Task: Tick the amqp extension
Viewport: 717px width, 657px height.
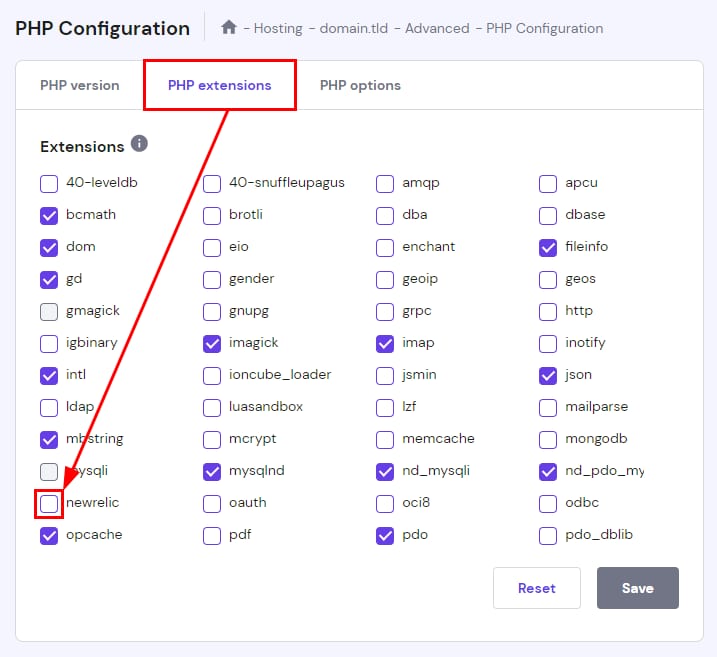Action: [385, 183]
